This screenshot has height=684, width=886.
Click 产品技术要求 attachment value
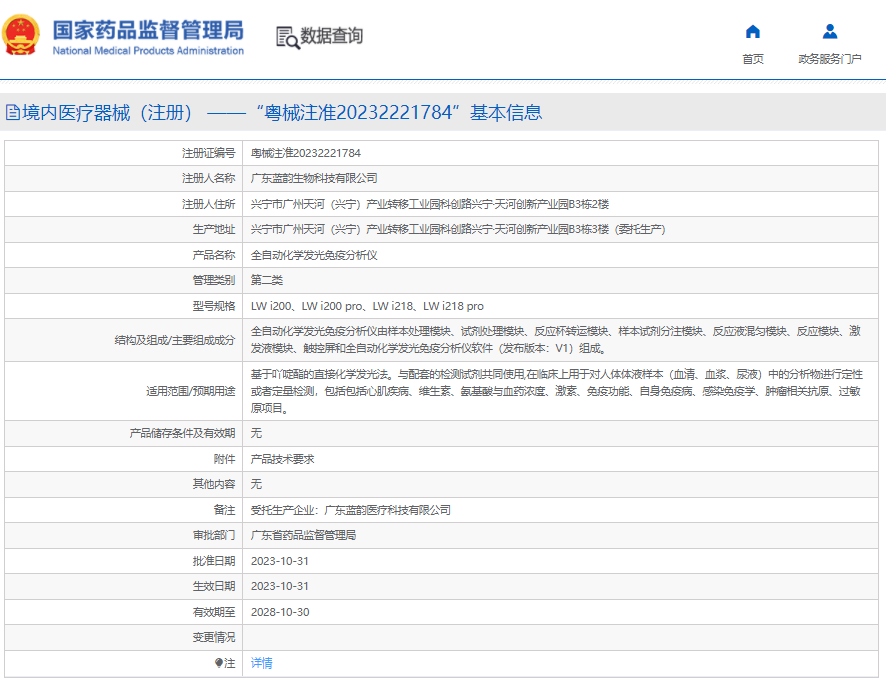283,459
